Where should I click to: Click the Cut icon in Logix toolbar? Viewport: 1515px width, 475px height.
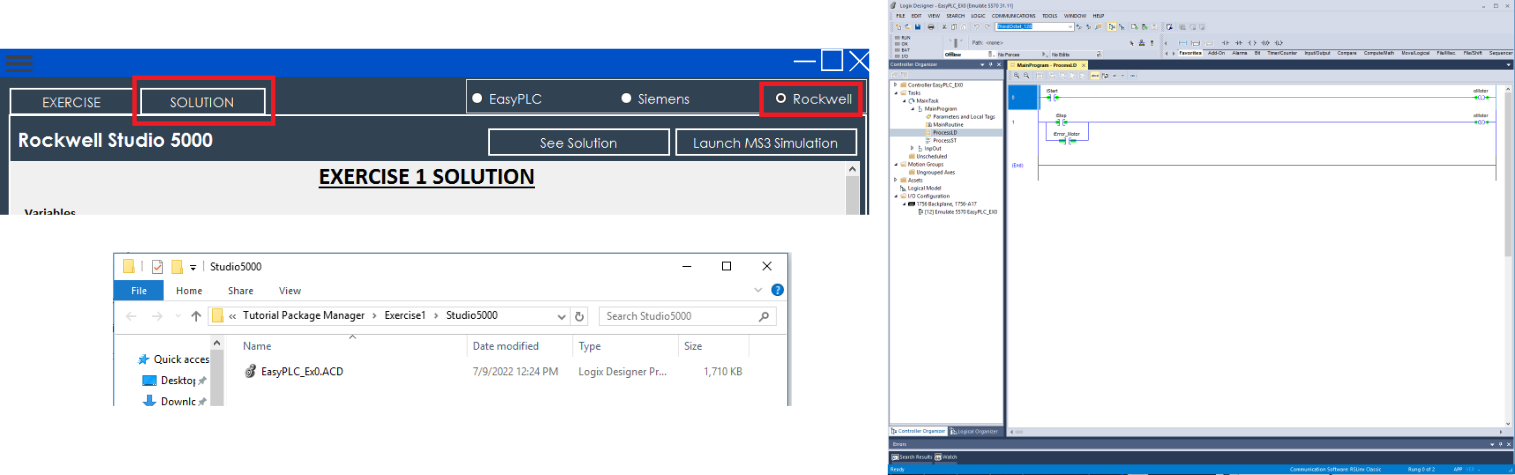944,27
